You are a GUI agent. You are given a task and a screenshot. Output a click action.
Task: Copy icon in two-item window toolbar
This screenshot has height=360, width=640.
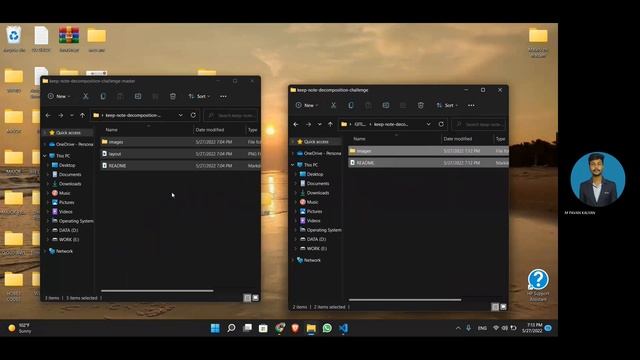click(351, 105)
